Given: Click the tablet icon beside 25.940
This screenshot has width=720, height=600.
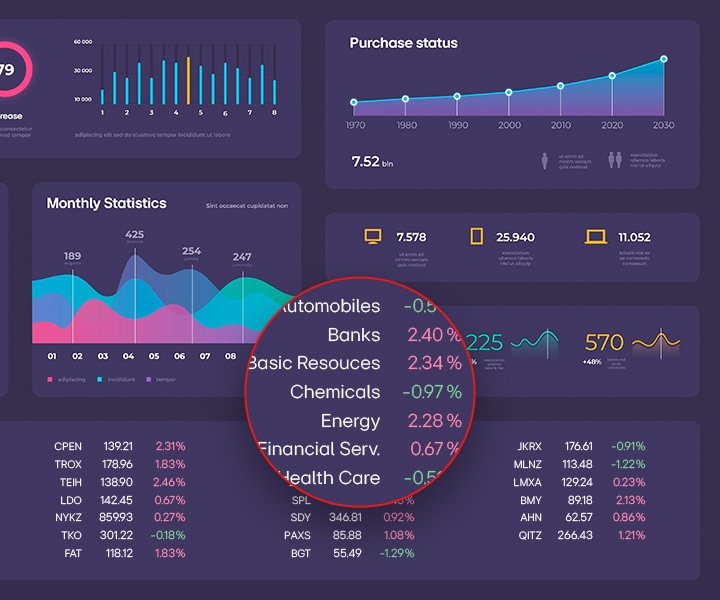Looking at the screenshot, I should (477, 237).
